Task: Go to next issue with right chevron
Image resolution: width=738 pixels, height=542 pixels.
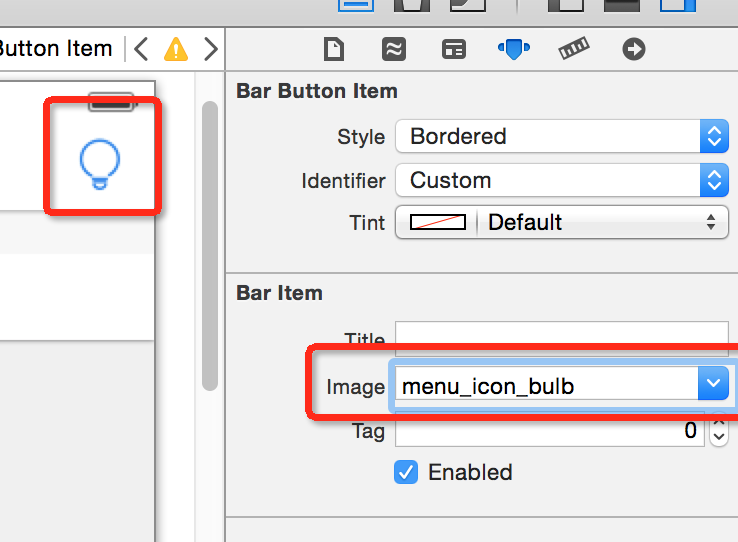Action: 211,49
